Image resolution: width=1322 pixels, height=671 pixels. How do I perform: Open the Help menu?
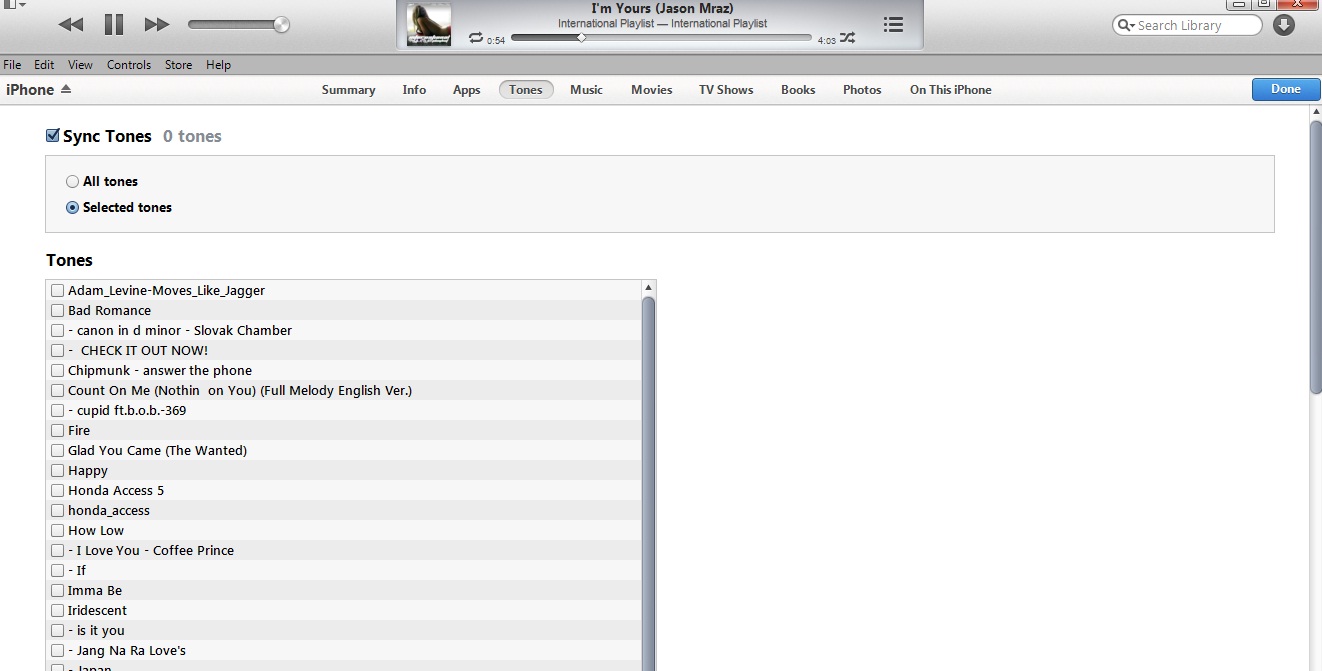pyautogui.click(x=218, y=65)
